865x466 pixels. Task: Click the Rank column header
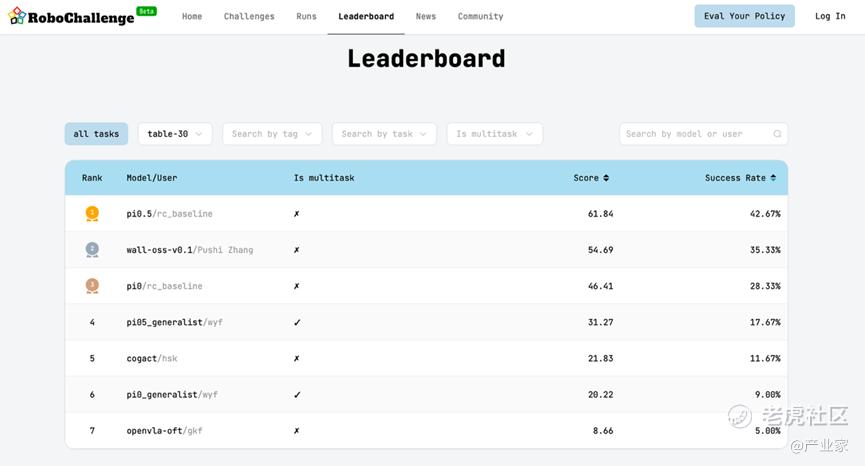92,178
